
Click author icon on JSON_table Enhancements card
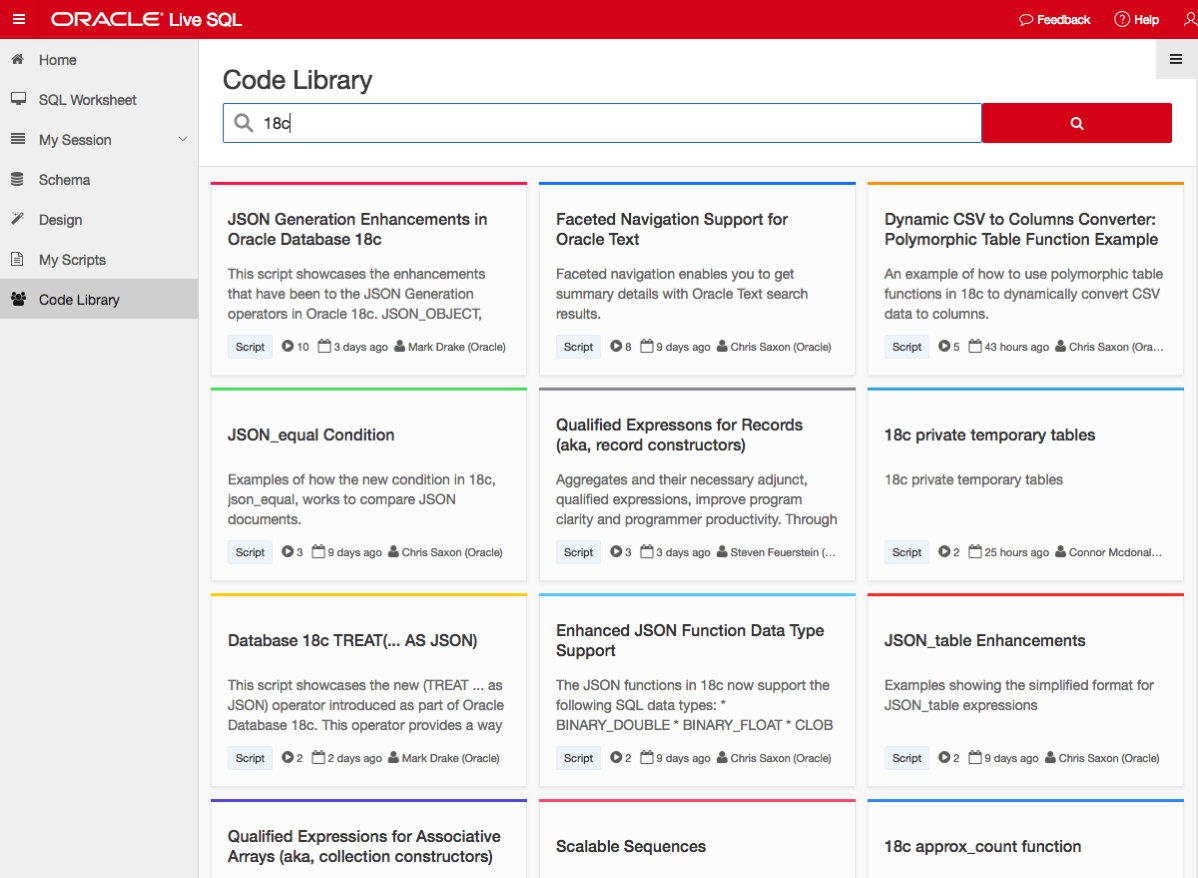(x=1051, y=757)
